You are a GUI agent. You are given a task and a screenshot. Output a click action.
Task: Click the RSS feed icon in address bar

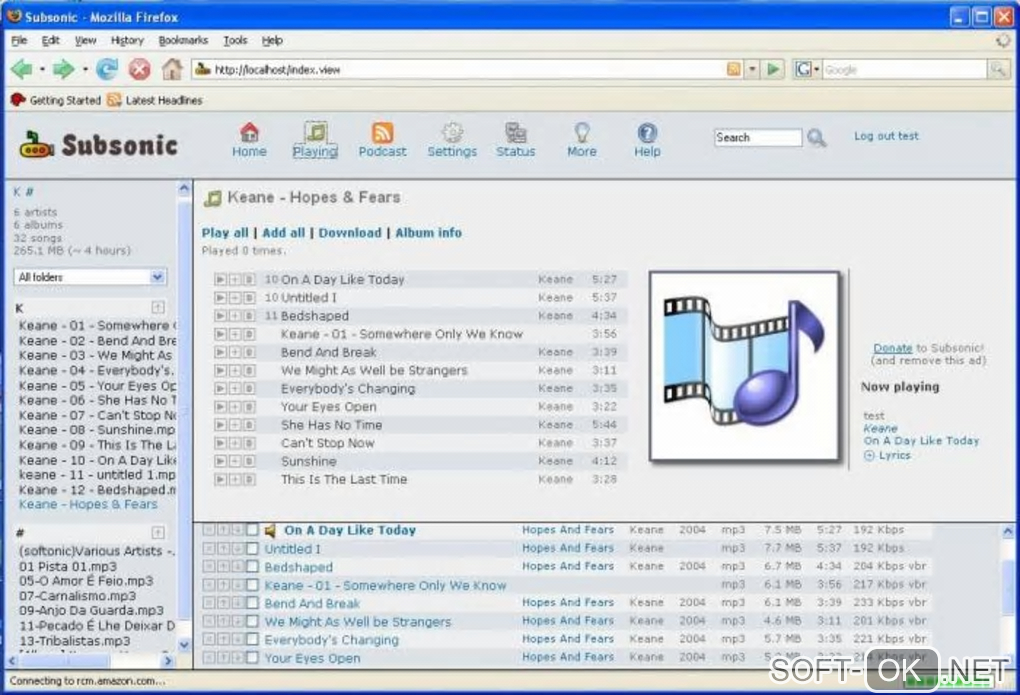(734, 69)
